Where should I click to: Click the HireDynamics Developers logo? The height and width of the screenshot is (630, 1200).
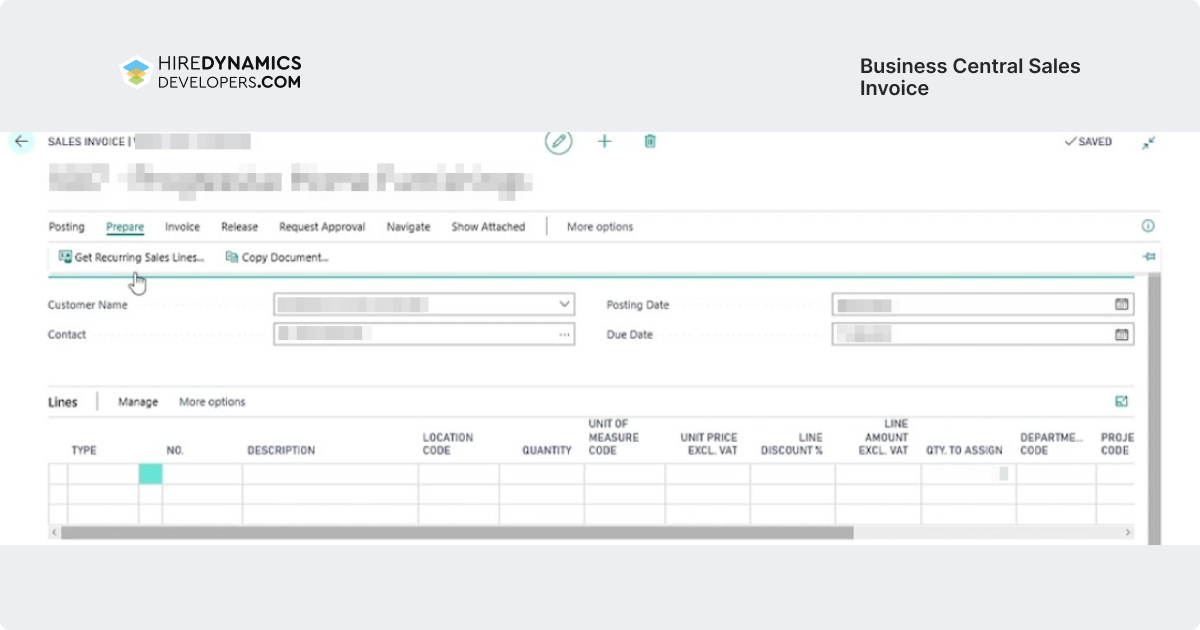(x=210, y=72)
